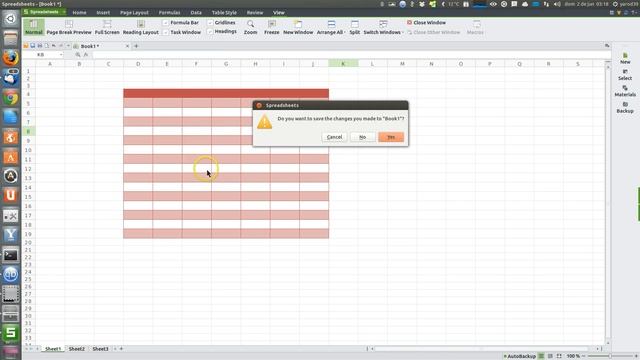
Task: Open the Page Layout ribbon tab
Action: click(134, 13)
